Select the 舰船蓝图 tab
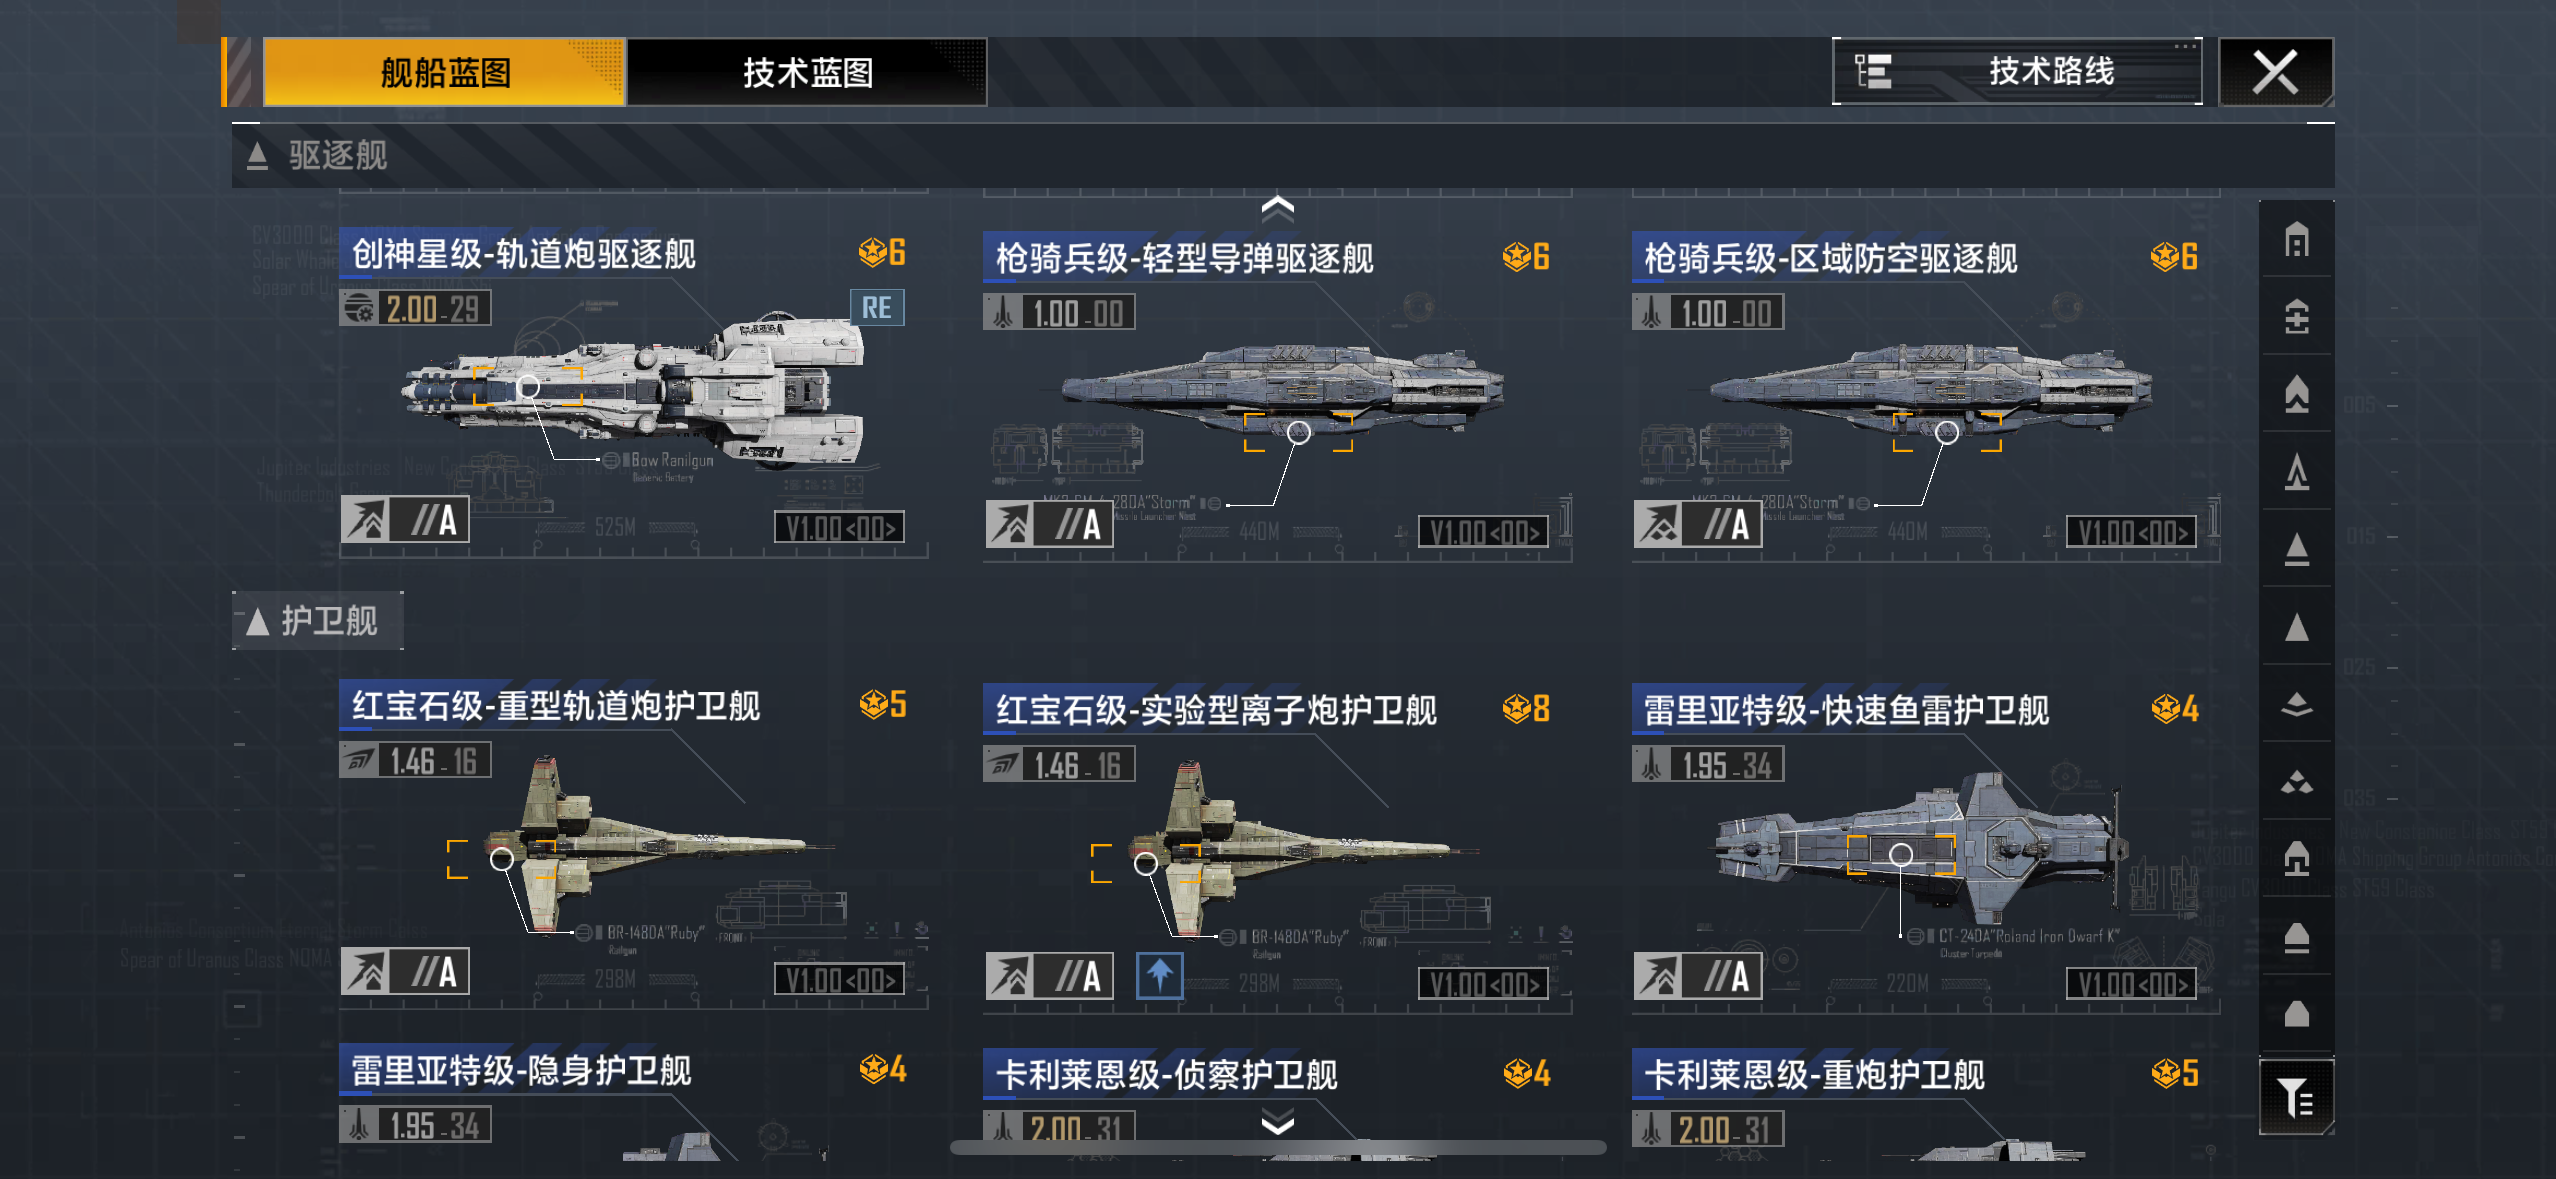2556x1179 pixels. [x=444, y=72]
